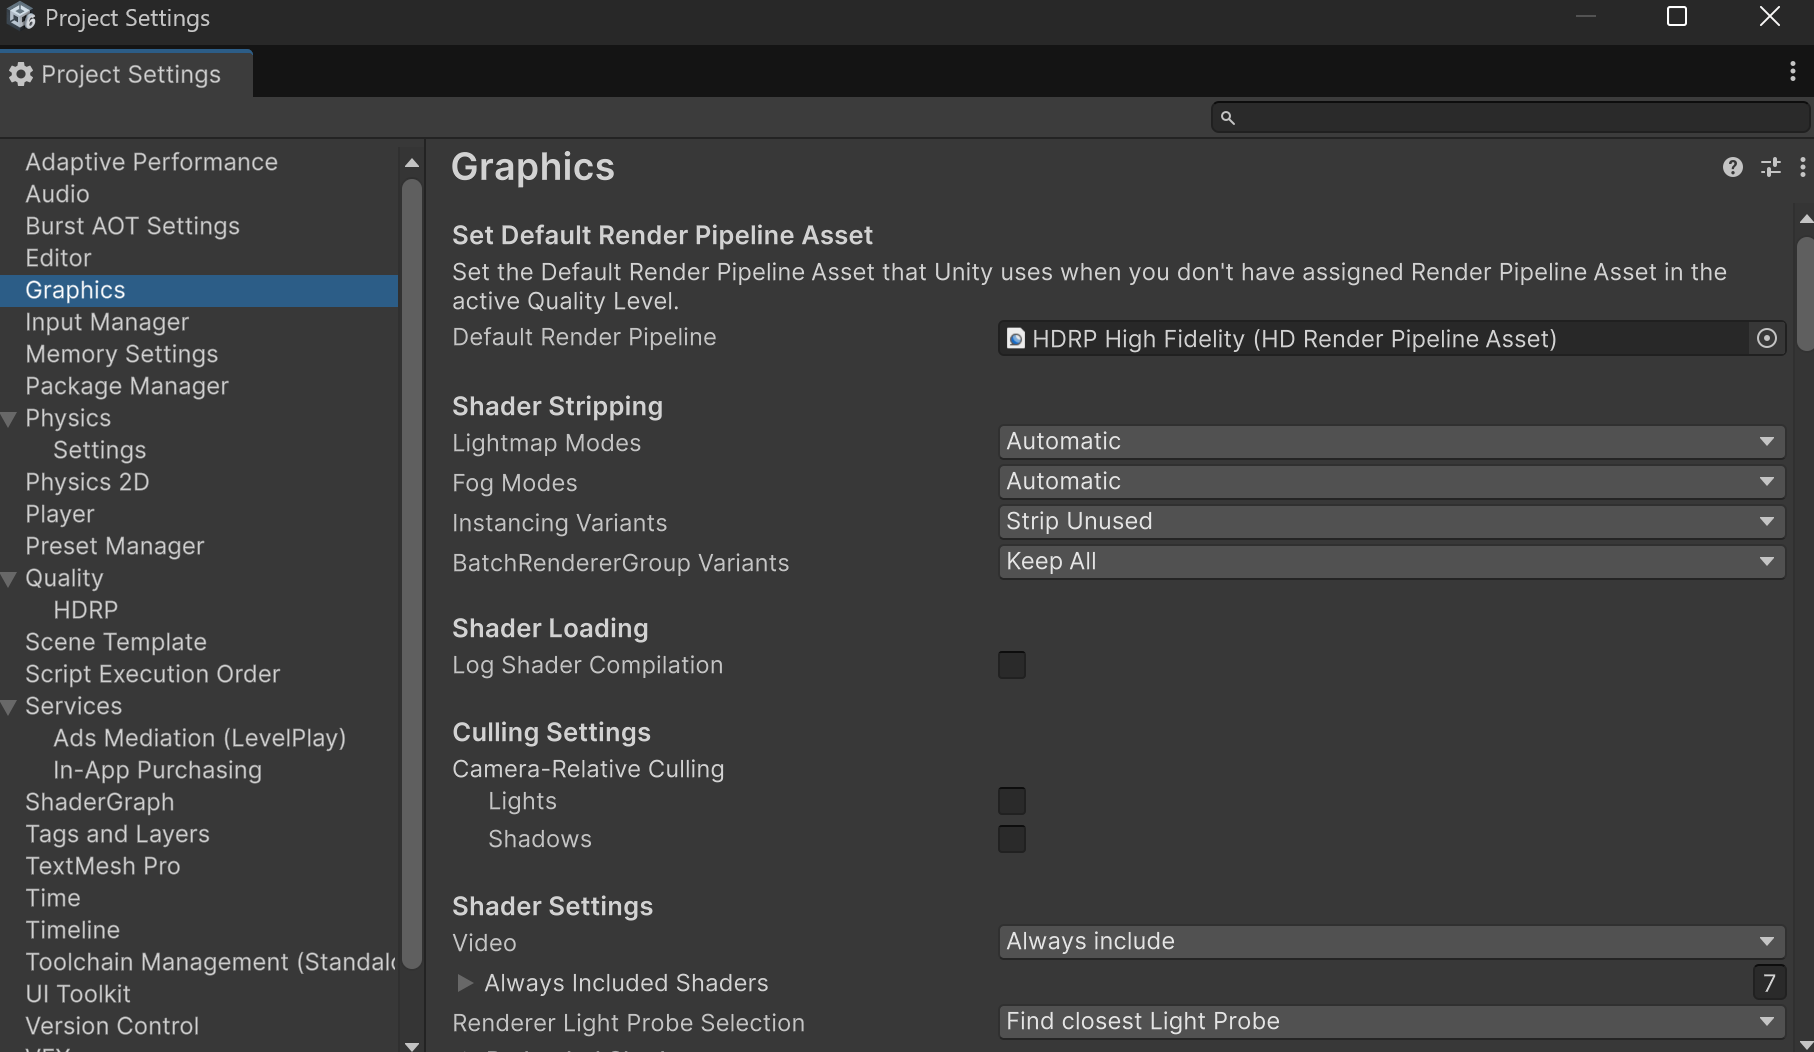This screenshot has width=1814, height=1052.
Task: Toggle Camera-Relative Culling Lights checkbox
Action: coord(1011,801)
